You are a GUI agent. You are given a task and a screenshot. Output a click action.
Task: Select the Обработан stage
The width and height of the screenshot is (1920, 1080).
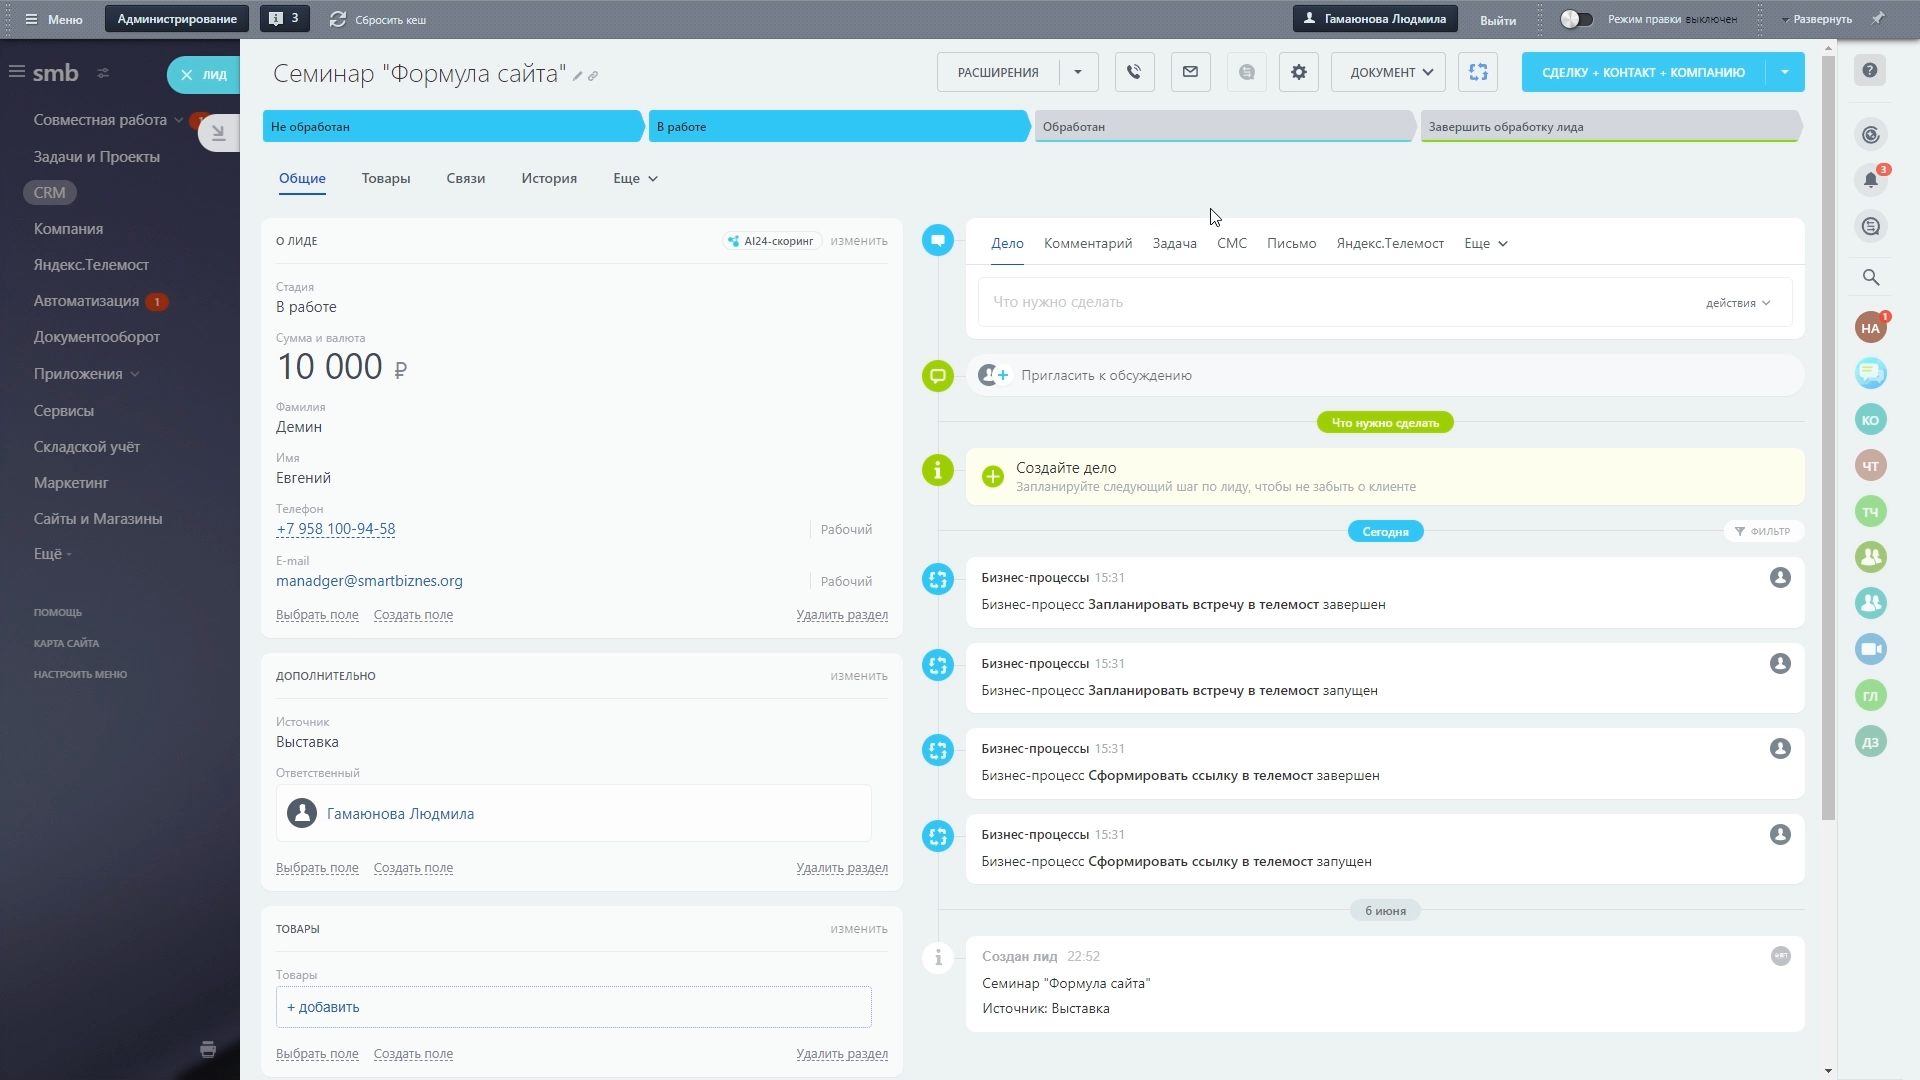[1223, 127]
